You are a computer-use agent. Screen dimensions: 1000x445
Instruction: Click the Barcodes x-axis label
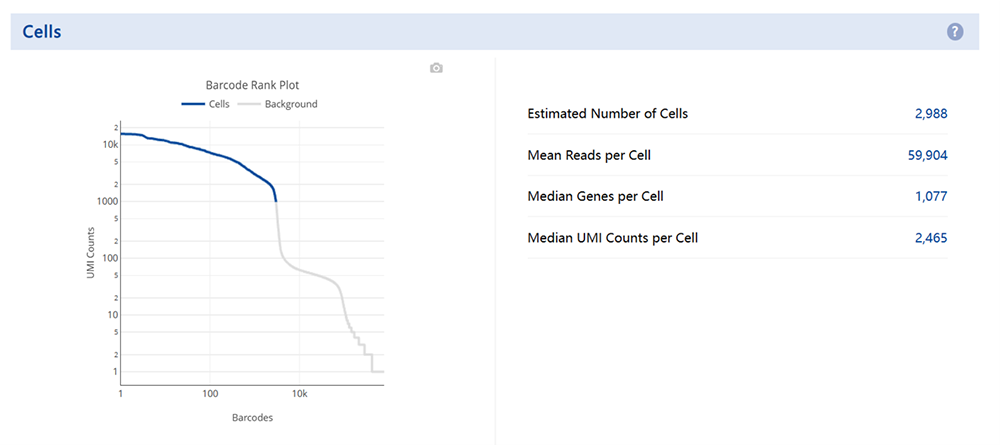[x=252, y=417]
